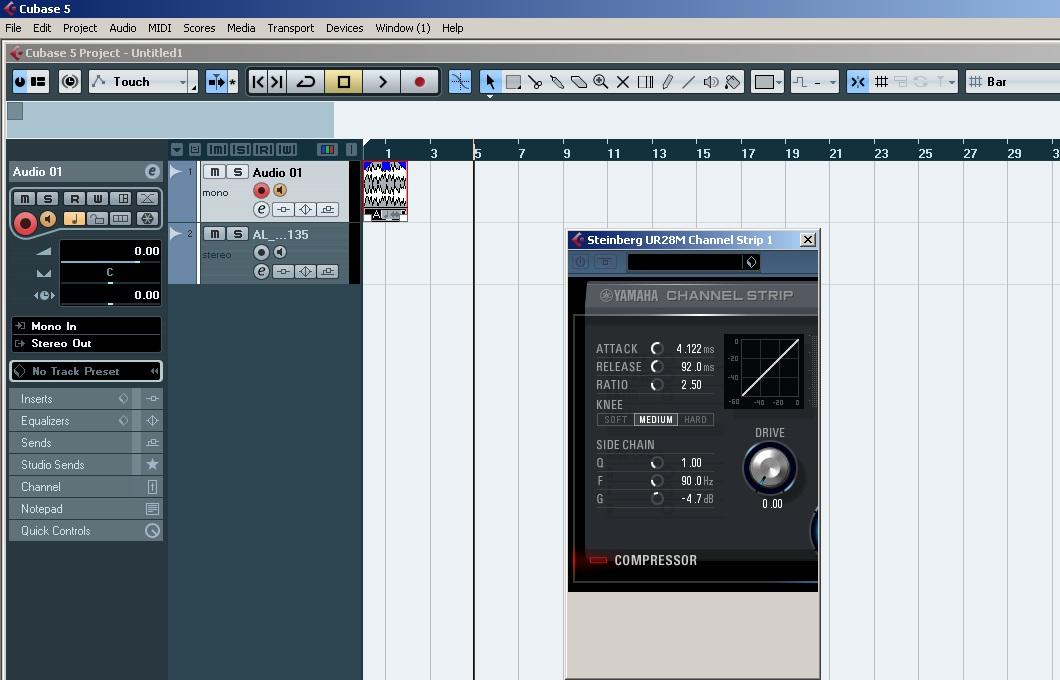Go to next marker in transport

tap(276, 82)
